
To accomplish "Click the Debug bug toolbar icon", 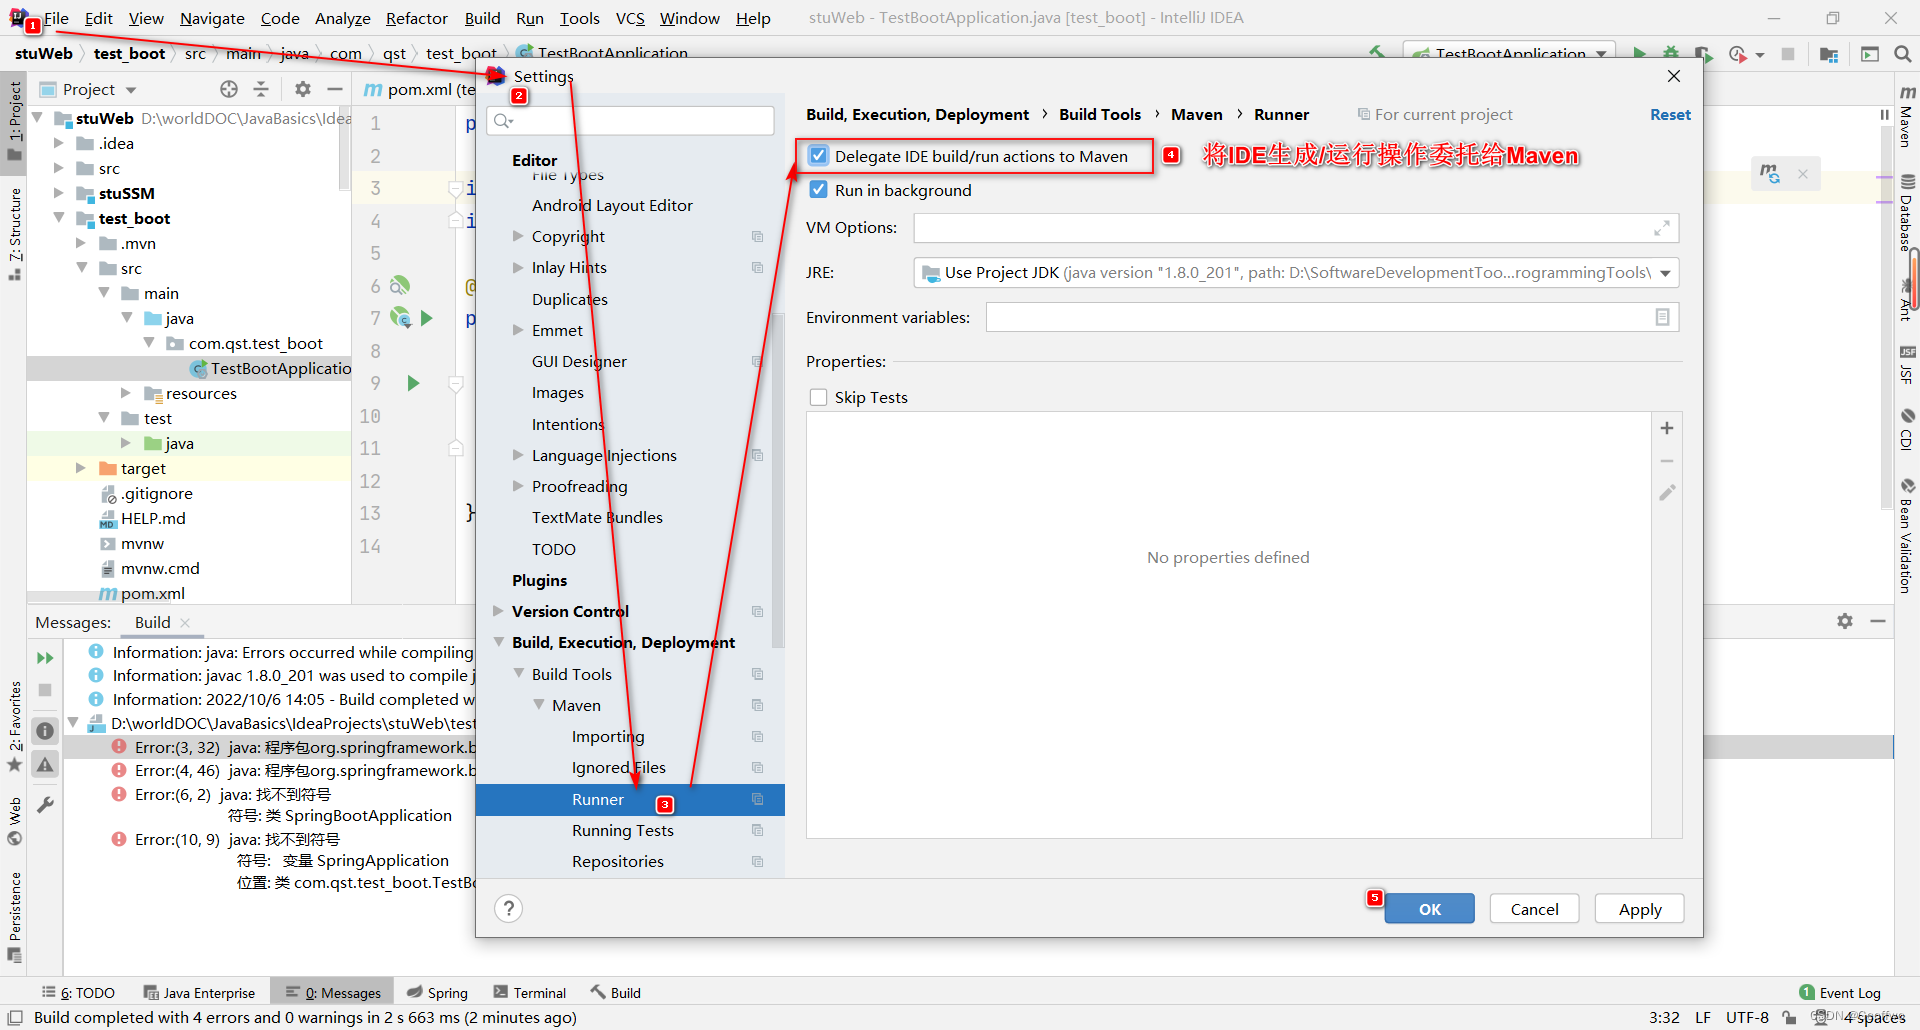I will 1671,54.
